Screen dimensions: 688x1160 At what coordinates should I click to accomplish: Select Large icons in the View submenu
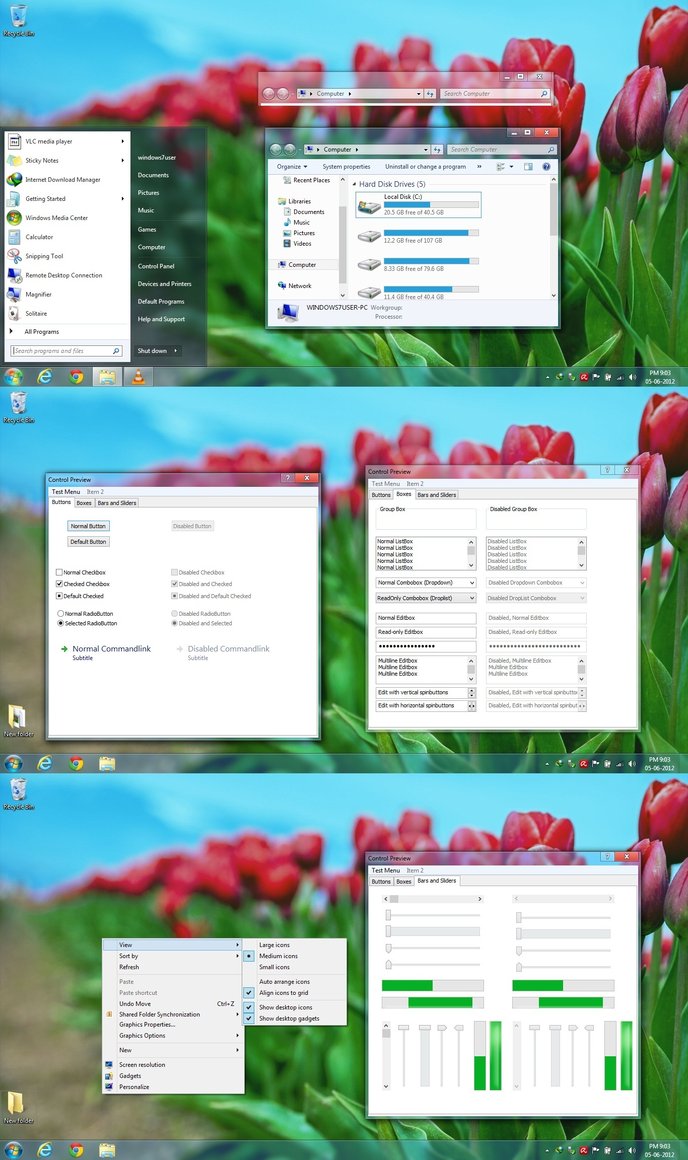click(x=274, y=944)
